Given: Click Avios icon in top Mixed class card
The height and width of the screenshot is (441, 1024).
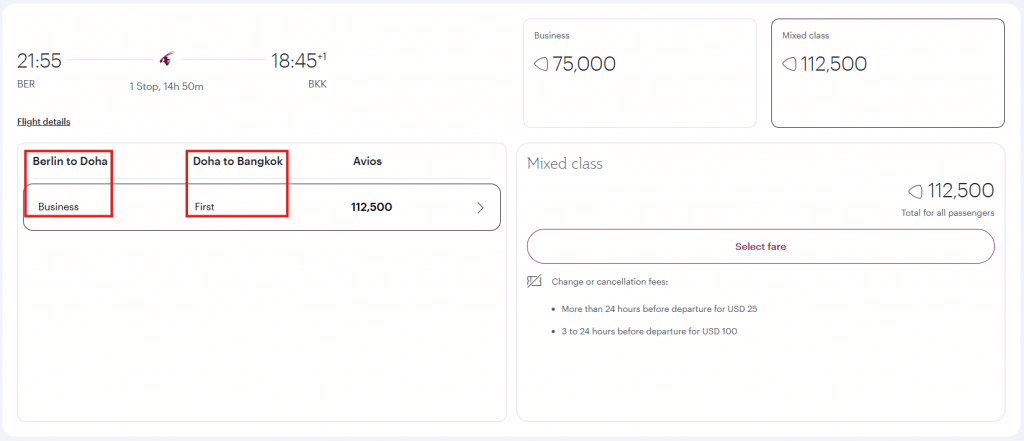Looking at the screenshot, I should [788, 64].
